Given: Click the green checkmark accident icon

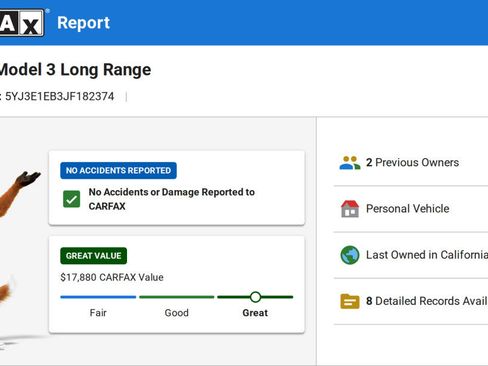Looking at the screenshot, I should click(x=72, y=199).
